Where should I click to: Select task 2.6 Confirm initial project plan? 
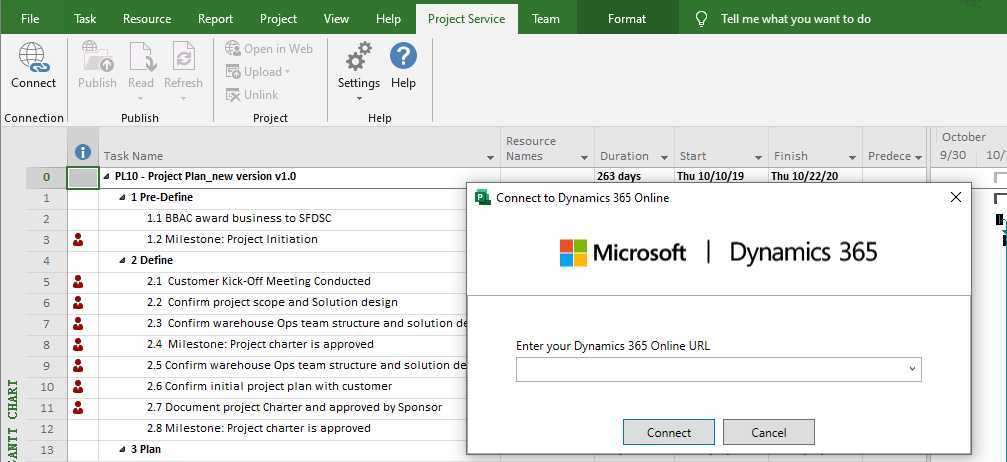click(269, 386)
